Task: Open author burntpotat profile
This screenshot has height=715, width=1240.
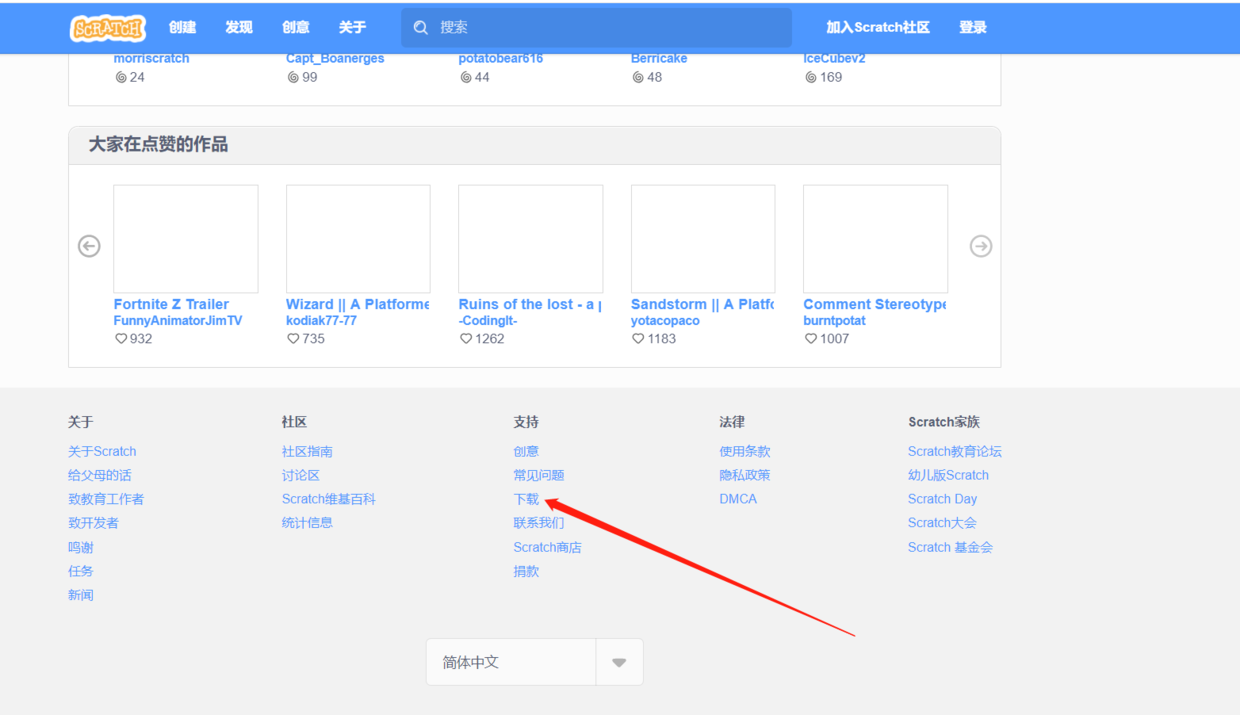Action: pyautogui.click(x=835, y=321)
